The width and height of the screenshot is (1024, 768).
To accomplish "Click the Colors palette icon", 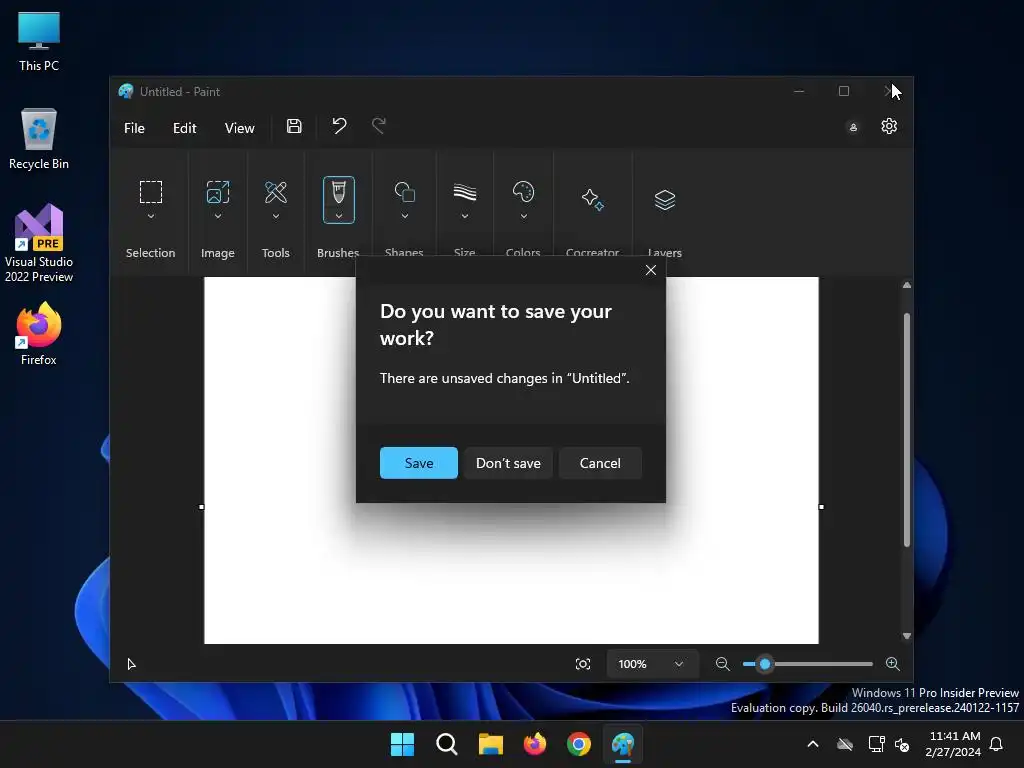I will [x=524, y=192].
